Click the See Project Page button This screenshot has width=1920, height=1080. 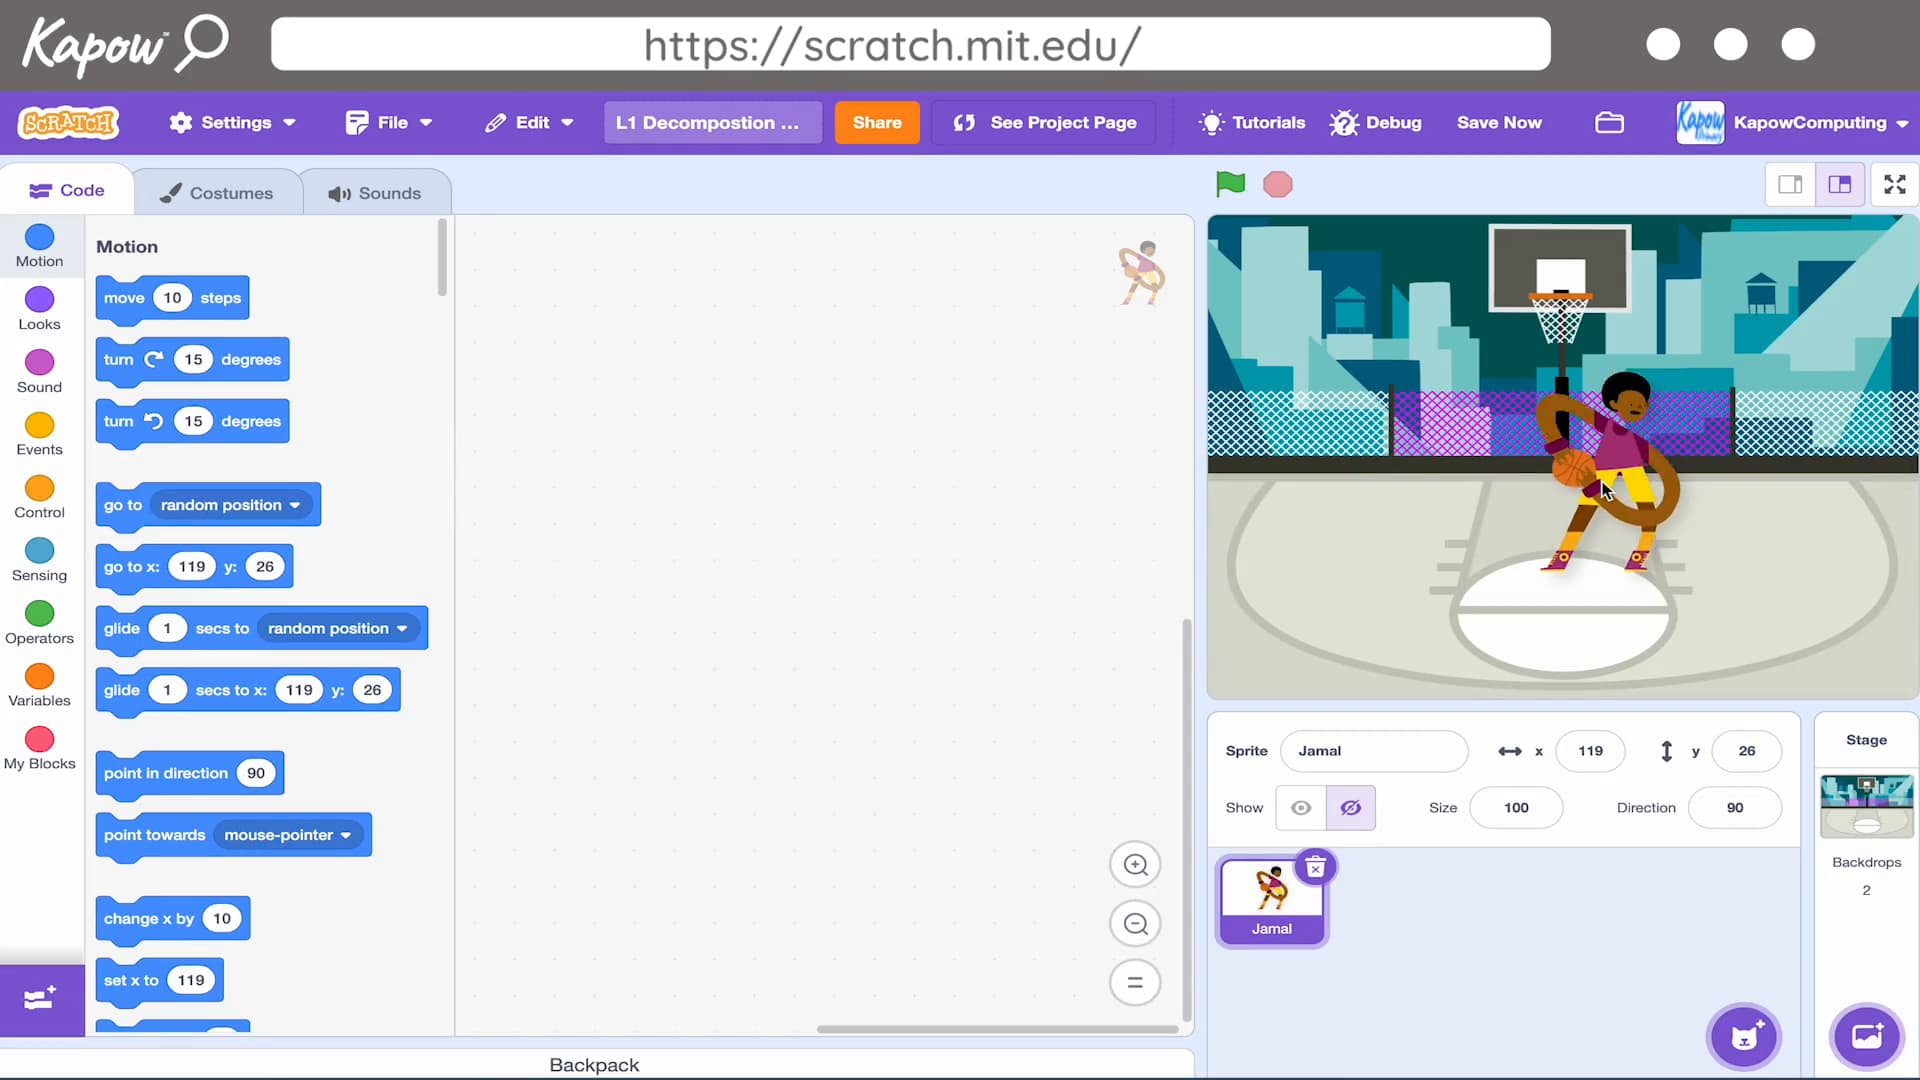pyautogui.click(x=1044, y=122)
